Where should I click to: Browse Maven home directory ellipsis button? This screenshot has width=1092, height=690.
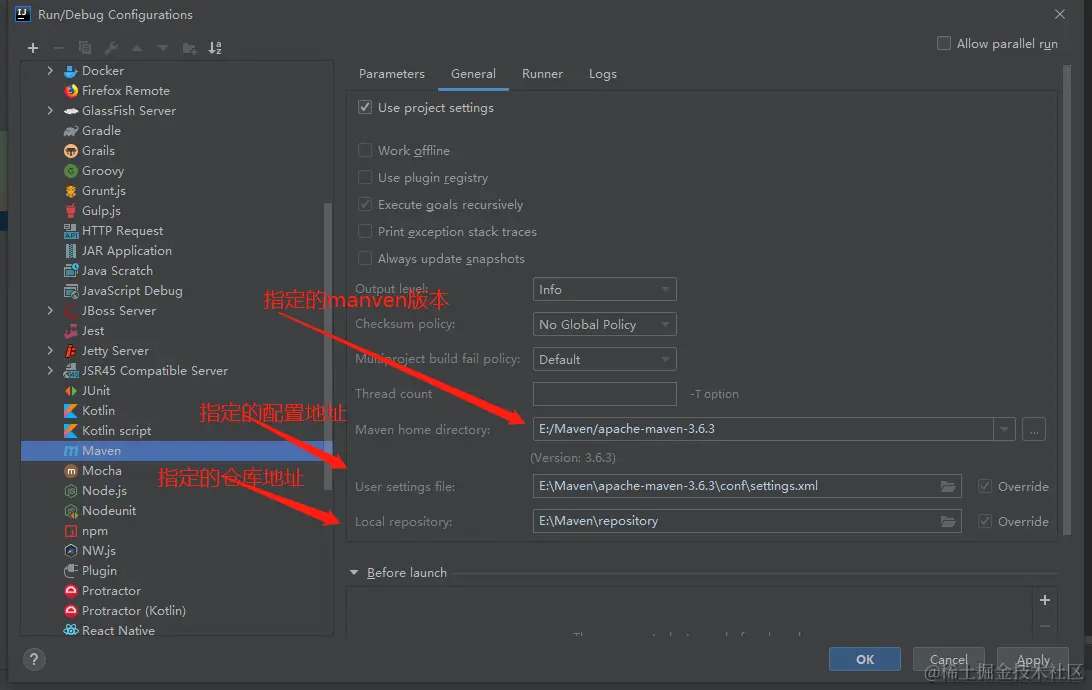point(1034,429)
